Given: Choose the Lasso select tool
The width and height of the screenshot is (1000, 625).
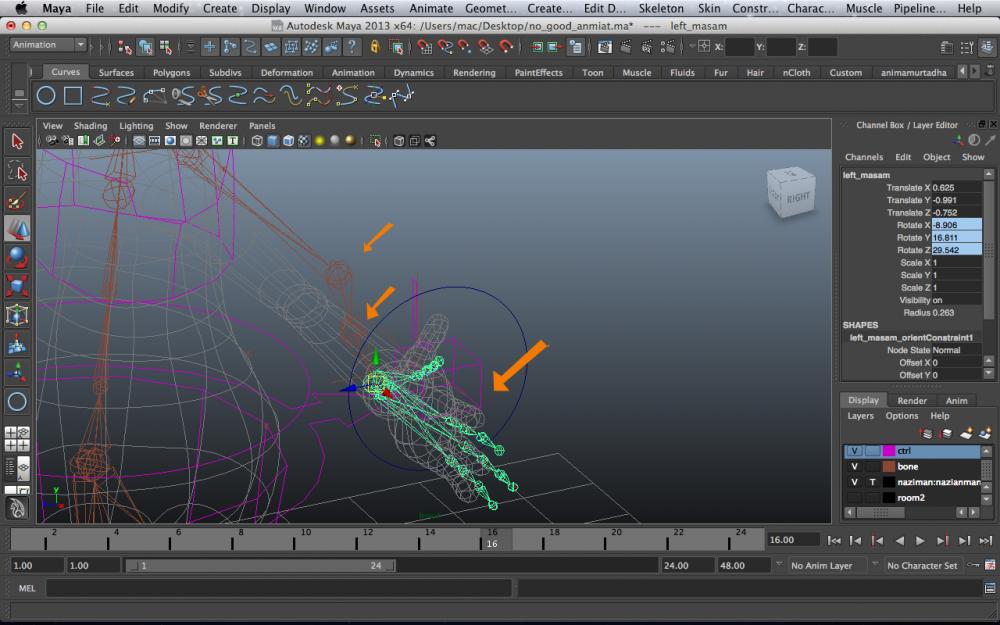Looking at the screenshot, I should click(17, 171).
